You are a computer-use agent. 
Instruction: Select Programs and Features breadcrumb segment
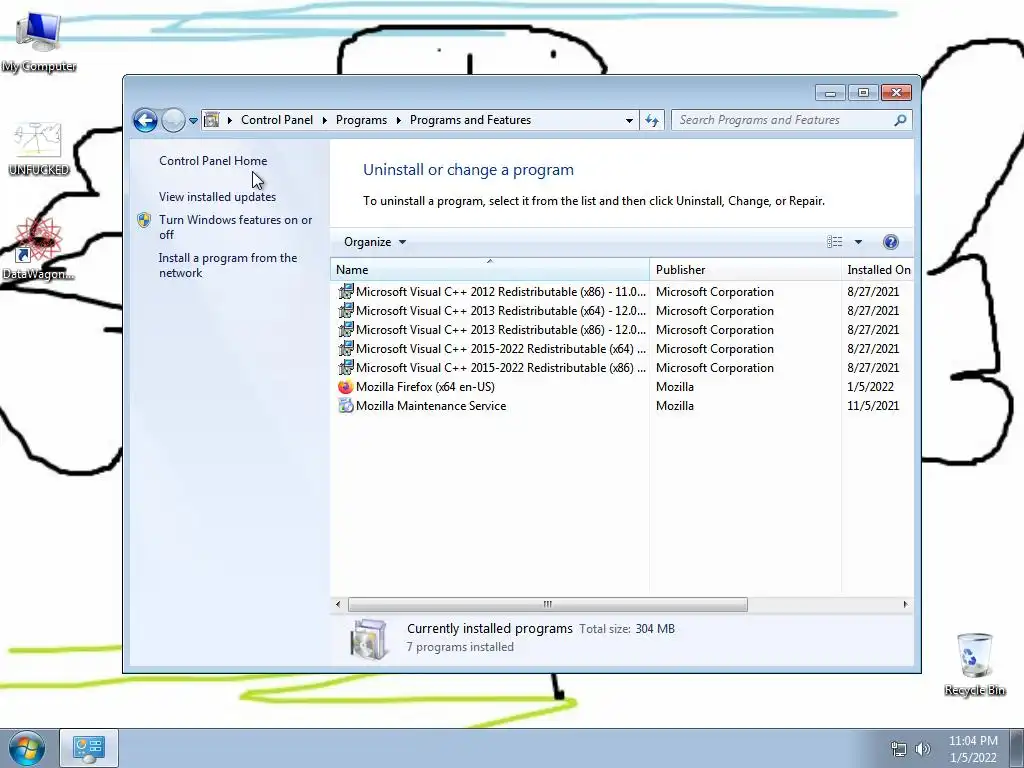click(x=470, y=120)
